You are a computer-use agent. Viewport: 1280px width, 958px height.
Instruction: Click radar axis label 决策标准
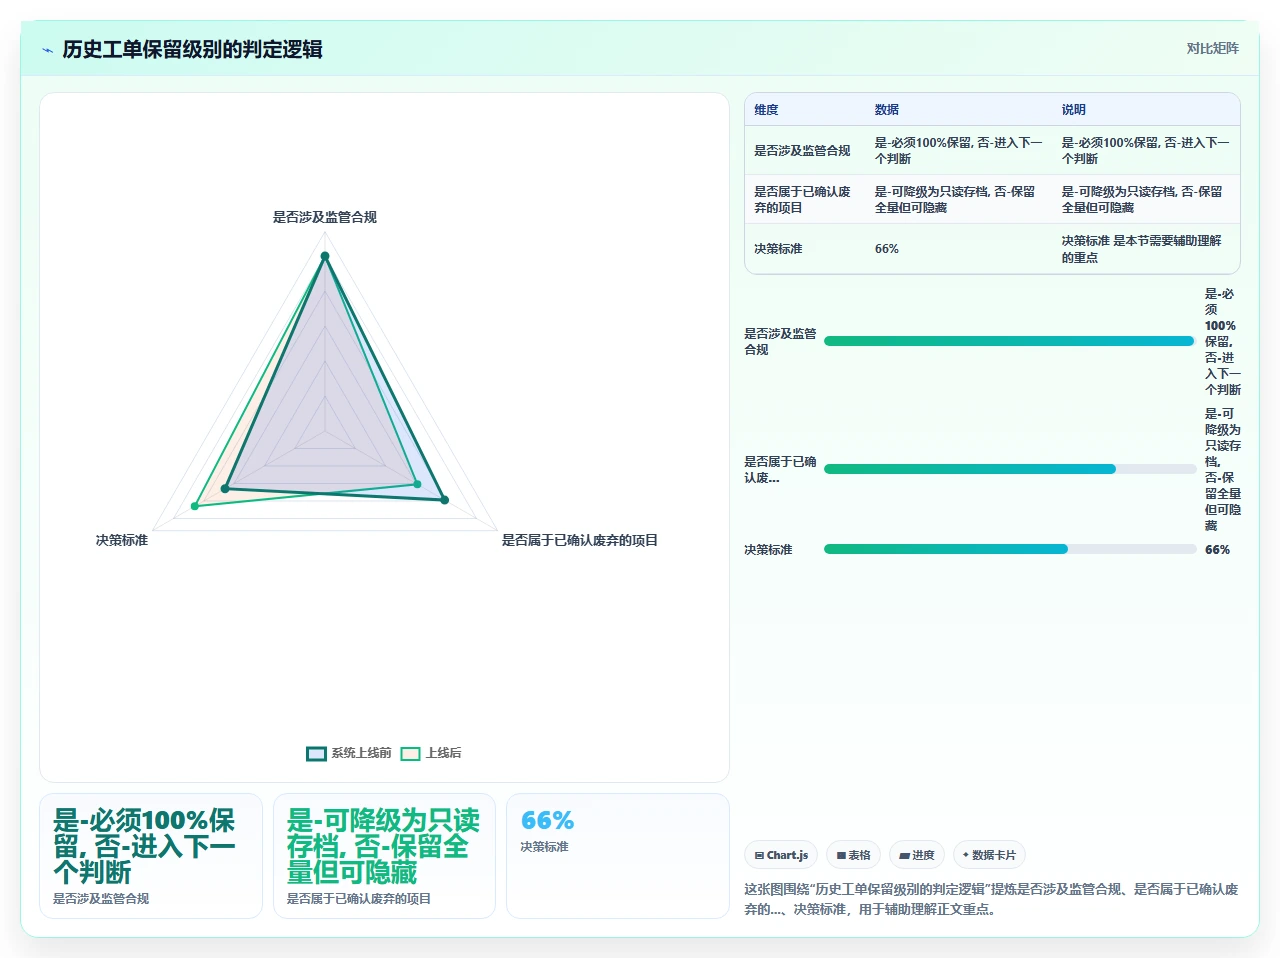122,540
